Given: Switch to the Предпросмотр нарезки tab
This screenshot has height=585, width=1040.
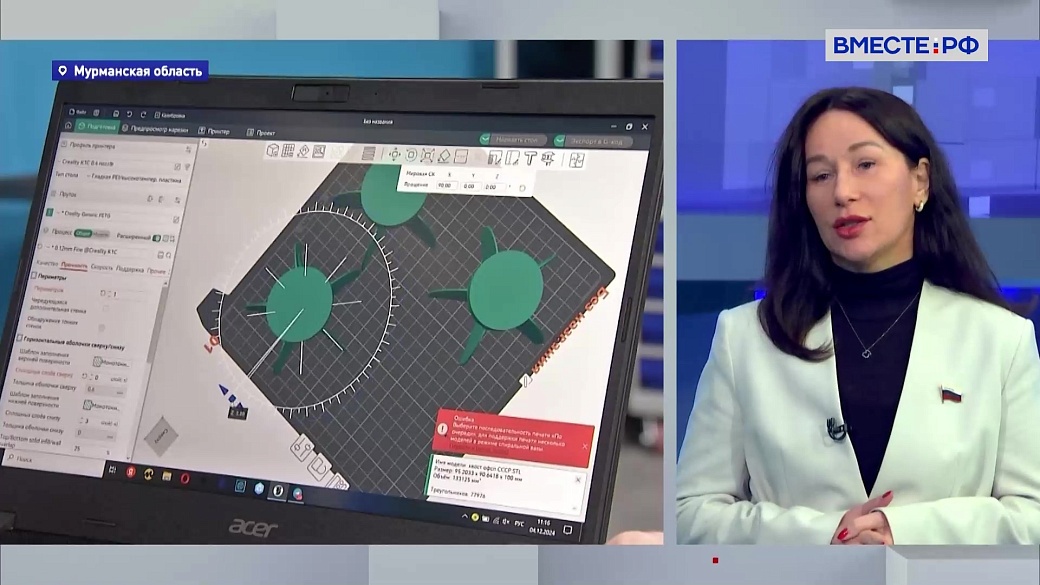Looking at the screenshot, I should [x=157, y=128].
